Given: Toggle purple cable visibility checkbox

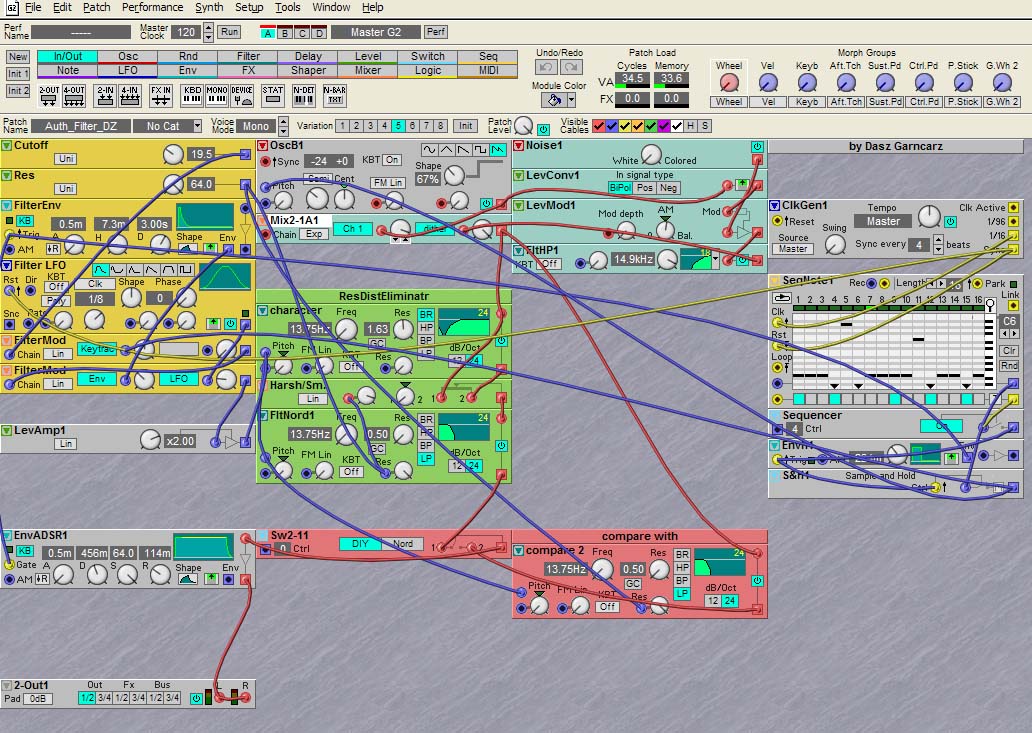Looking at the screenshot, I should pyautogui.click(x=664, y=126).
